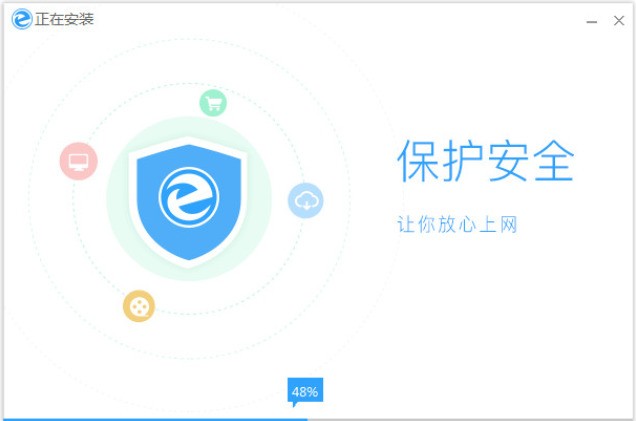The width and height of the screenshot is (636, 421).
Task: Click the 让你放心上网 subtitle text
Action: (x=457, y=224)
